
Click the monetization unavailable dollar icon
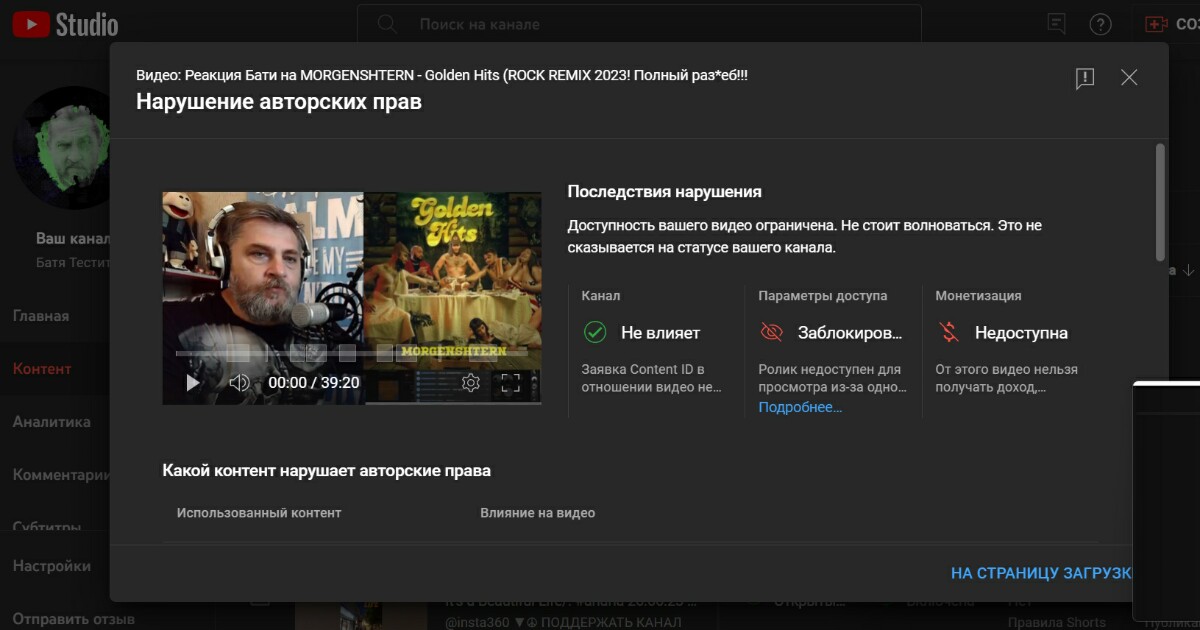click(948, 332)
